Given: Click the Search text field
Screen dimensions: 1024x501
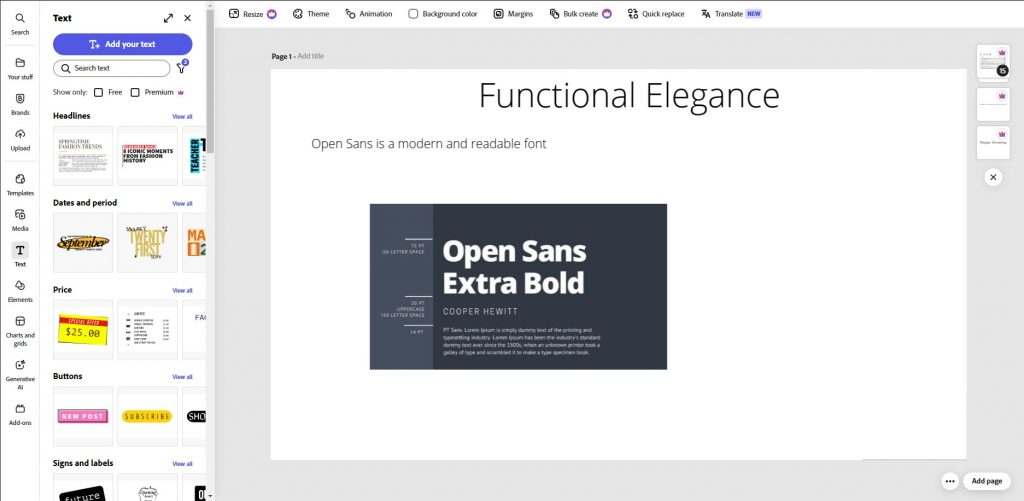Looking at the screenshot, I should 112,68.
